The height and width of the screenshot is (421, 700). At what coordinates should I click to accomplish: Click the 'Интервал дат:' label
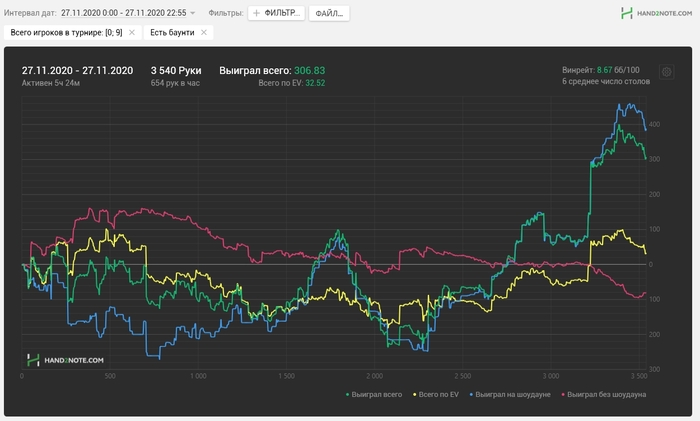pyautogui.click(x=30, y=13)
